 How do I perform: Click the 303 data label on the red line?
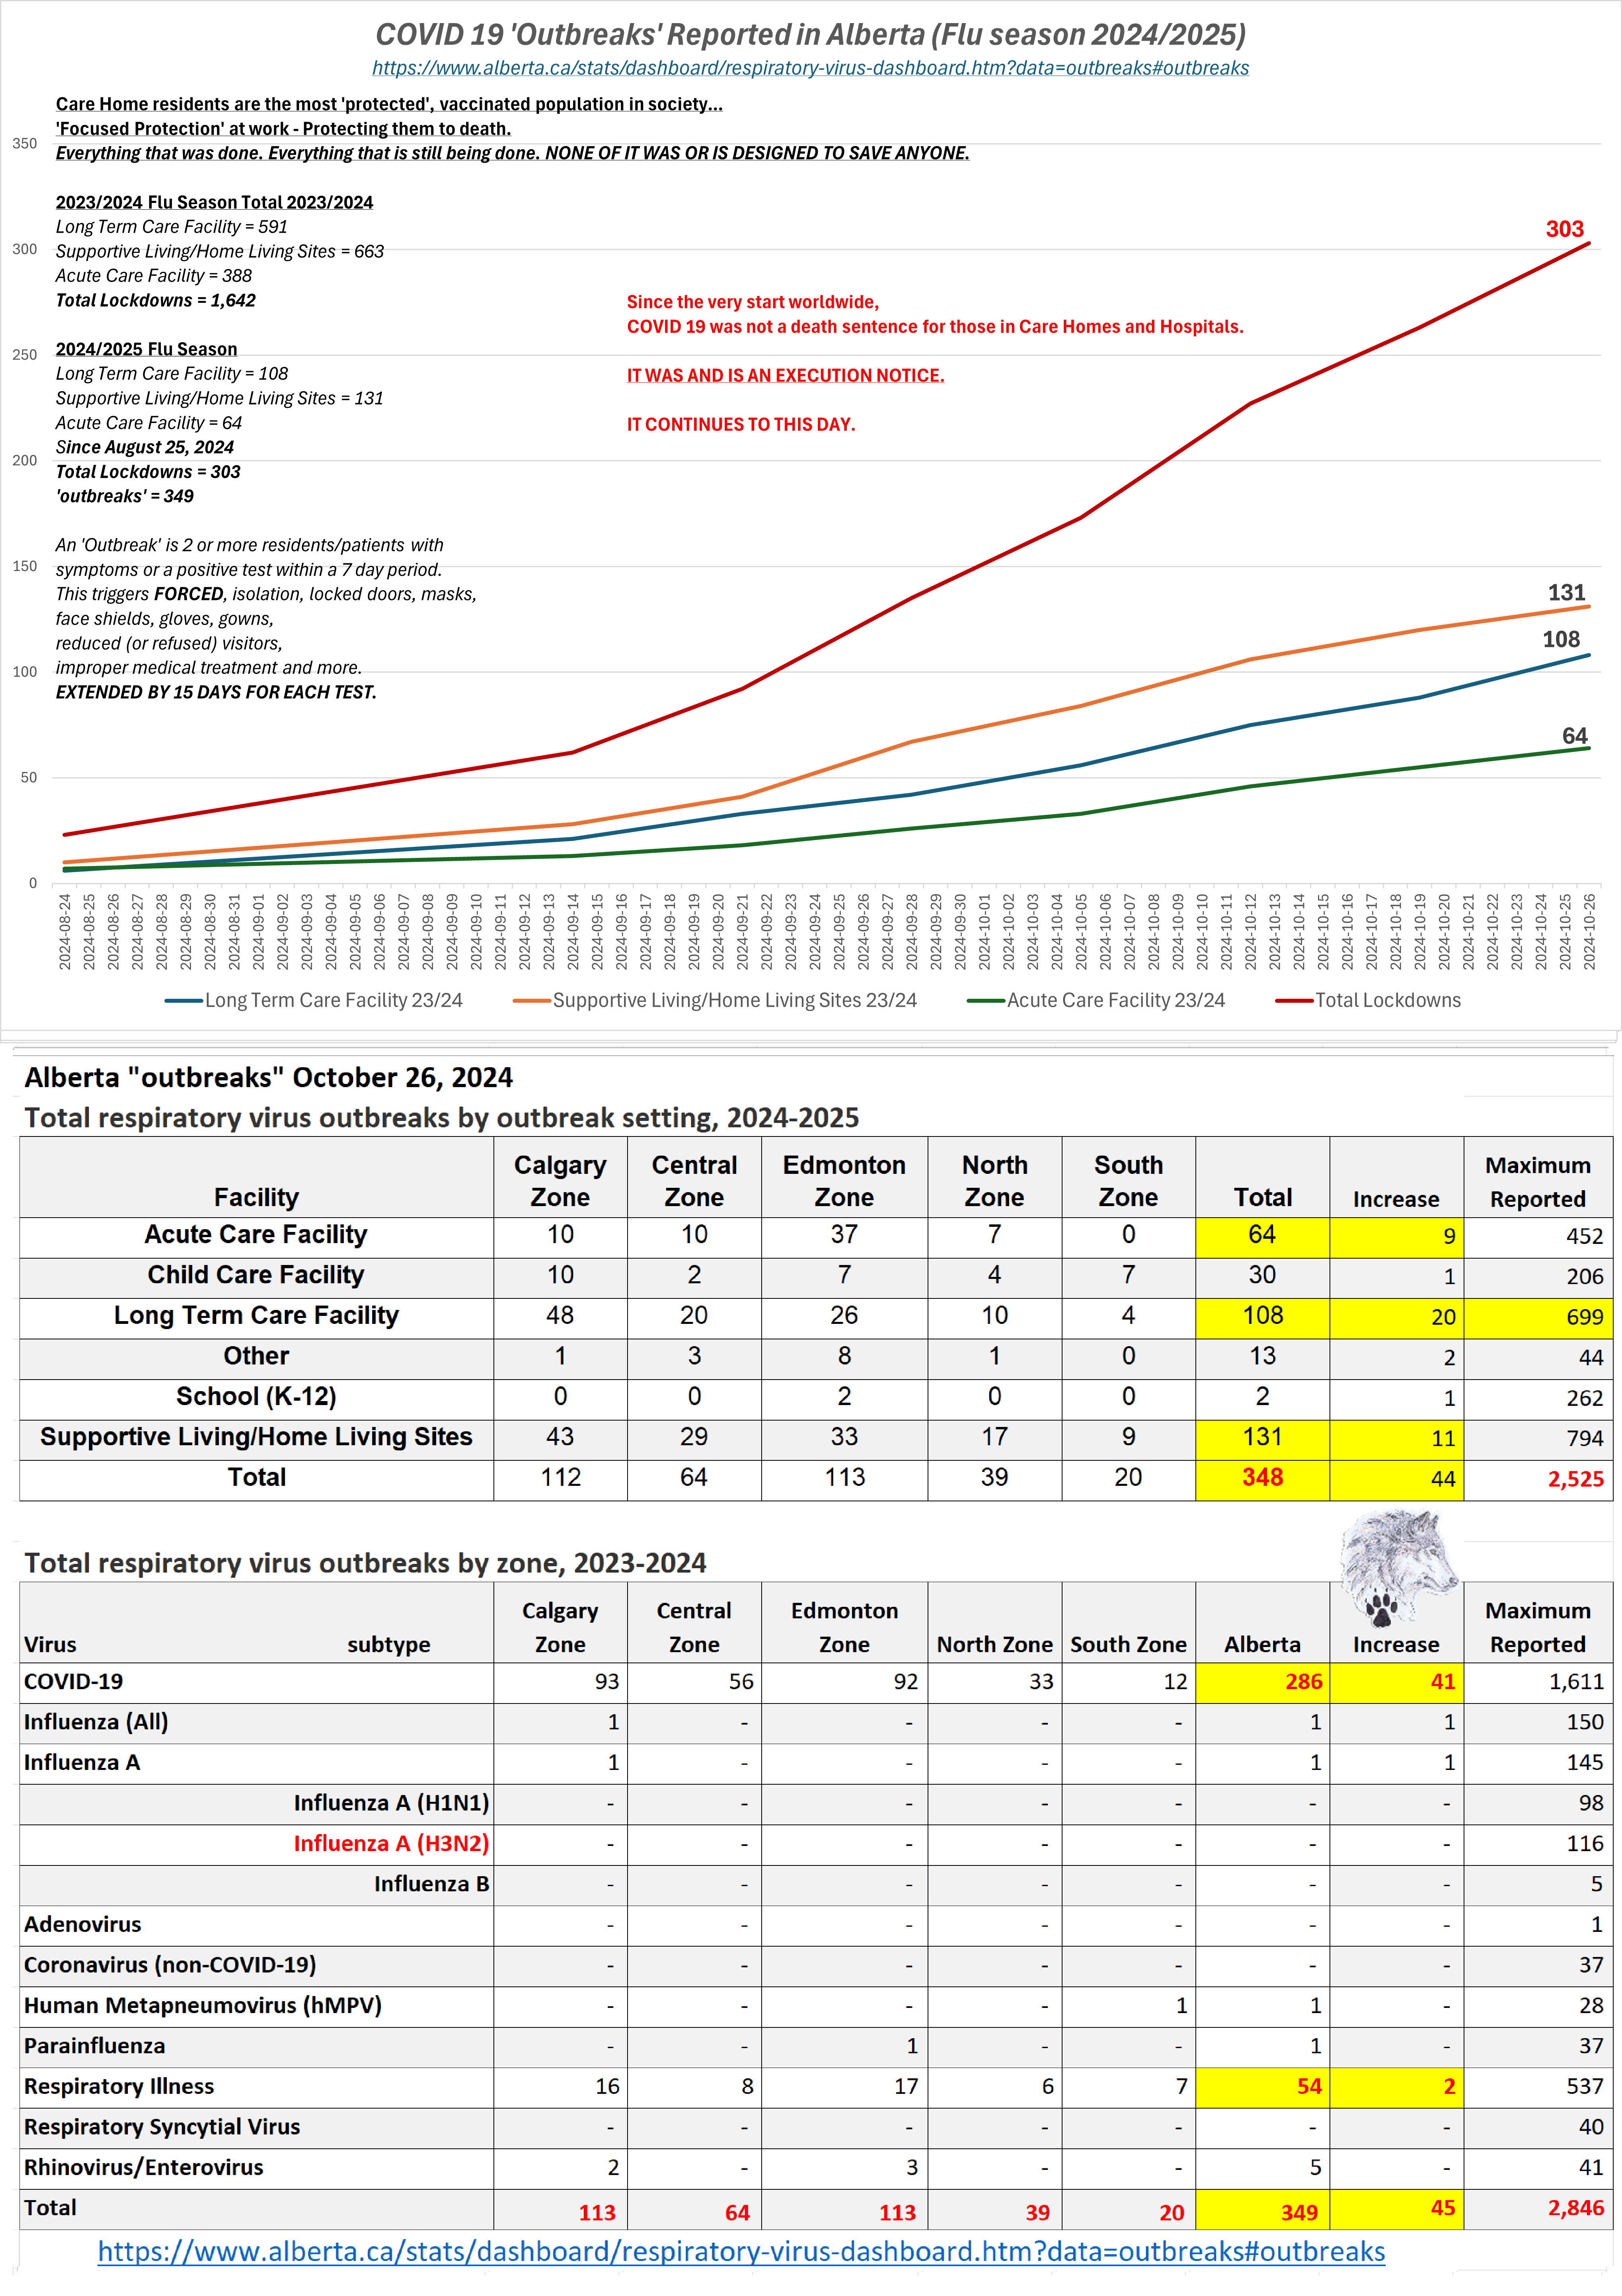[x=1565, y=229]
